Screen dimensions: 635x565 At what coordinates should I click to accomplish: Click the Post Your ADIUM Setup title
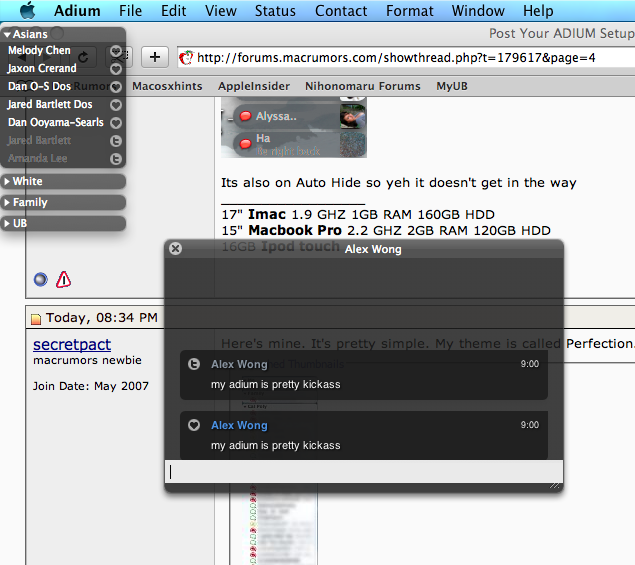(x=562, y=33)
